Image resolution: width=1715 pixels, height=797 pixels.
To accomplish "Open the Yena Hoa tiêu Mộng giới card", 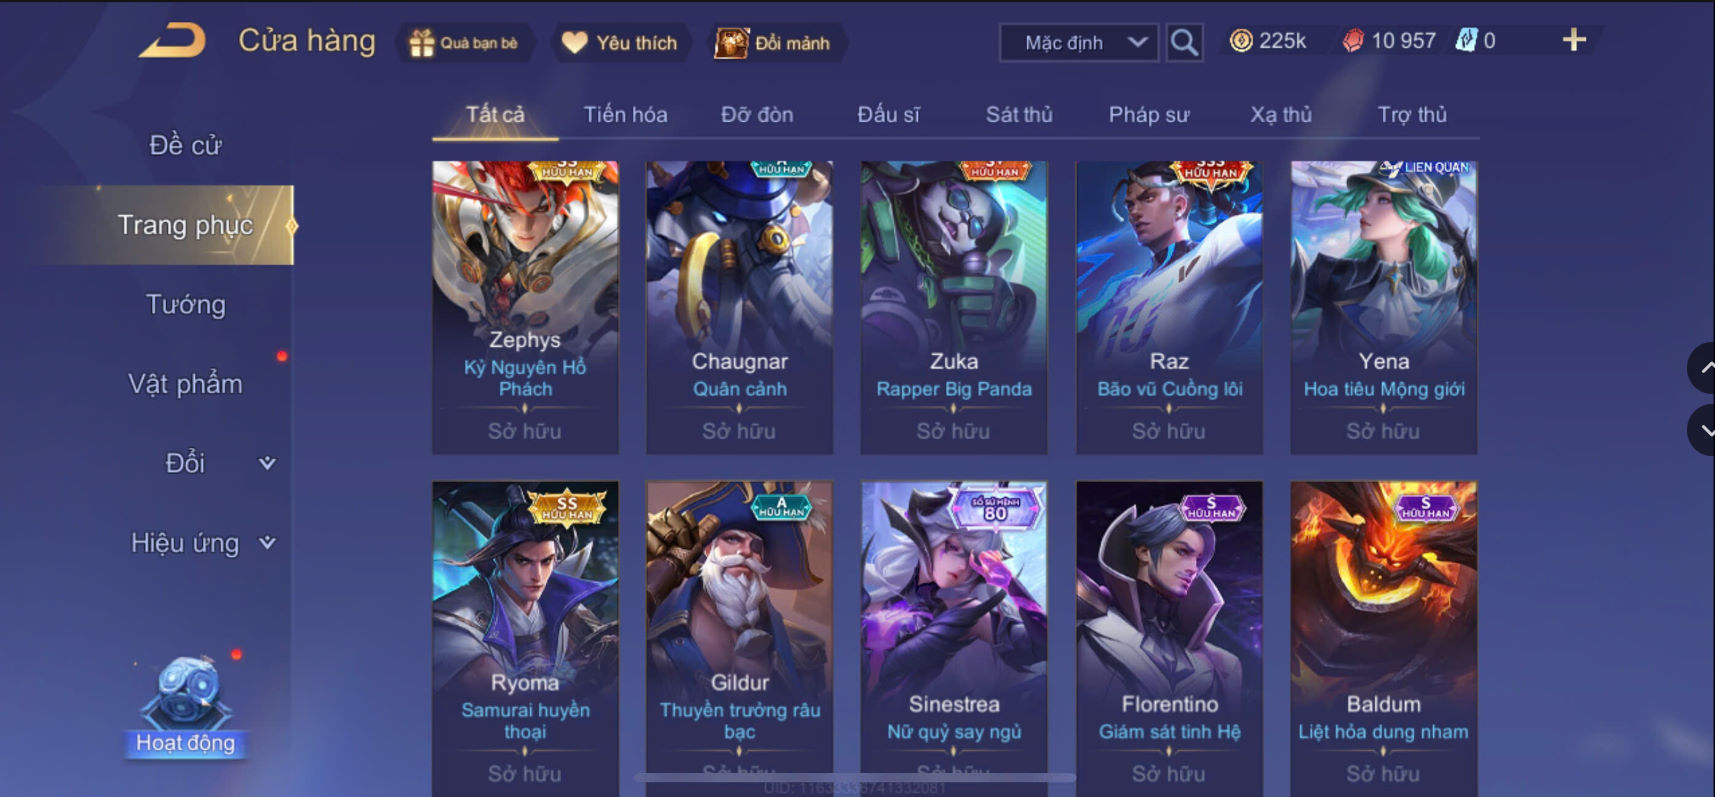I will pos(1384,307).
